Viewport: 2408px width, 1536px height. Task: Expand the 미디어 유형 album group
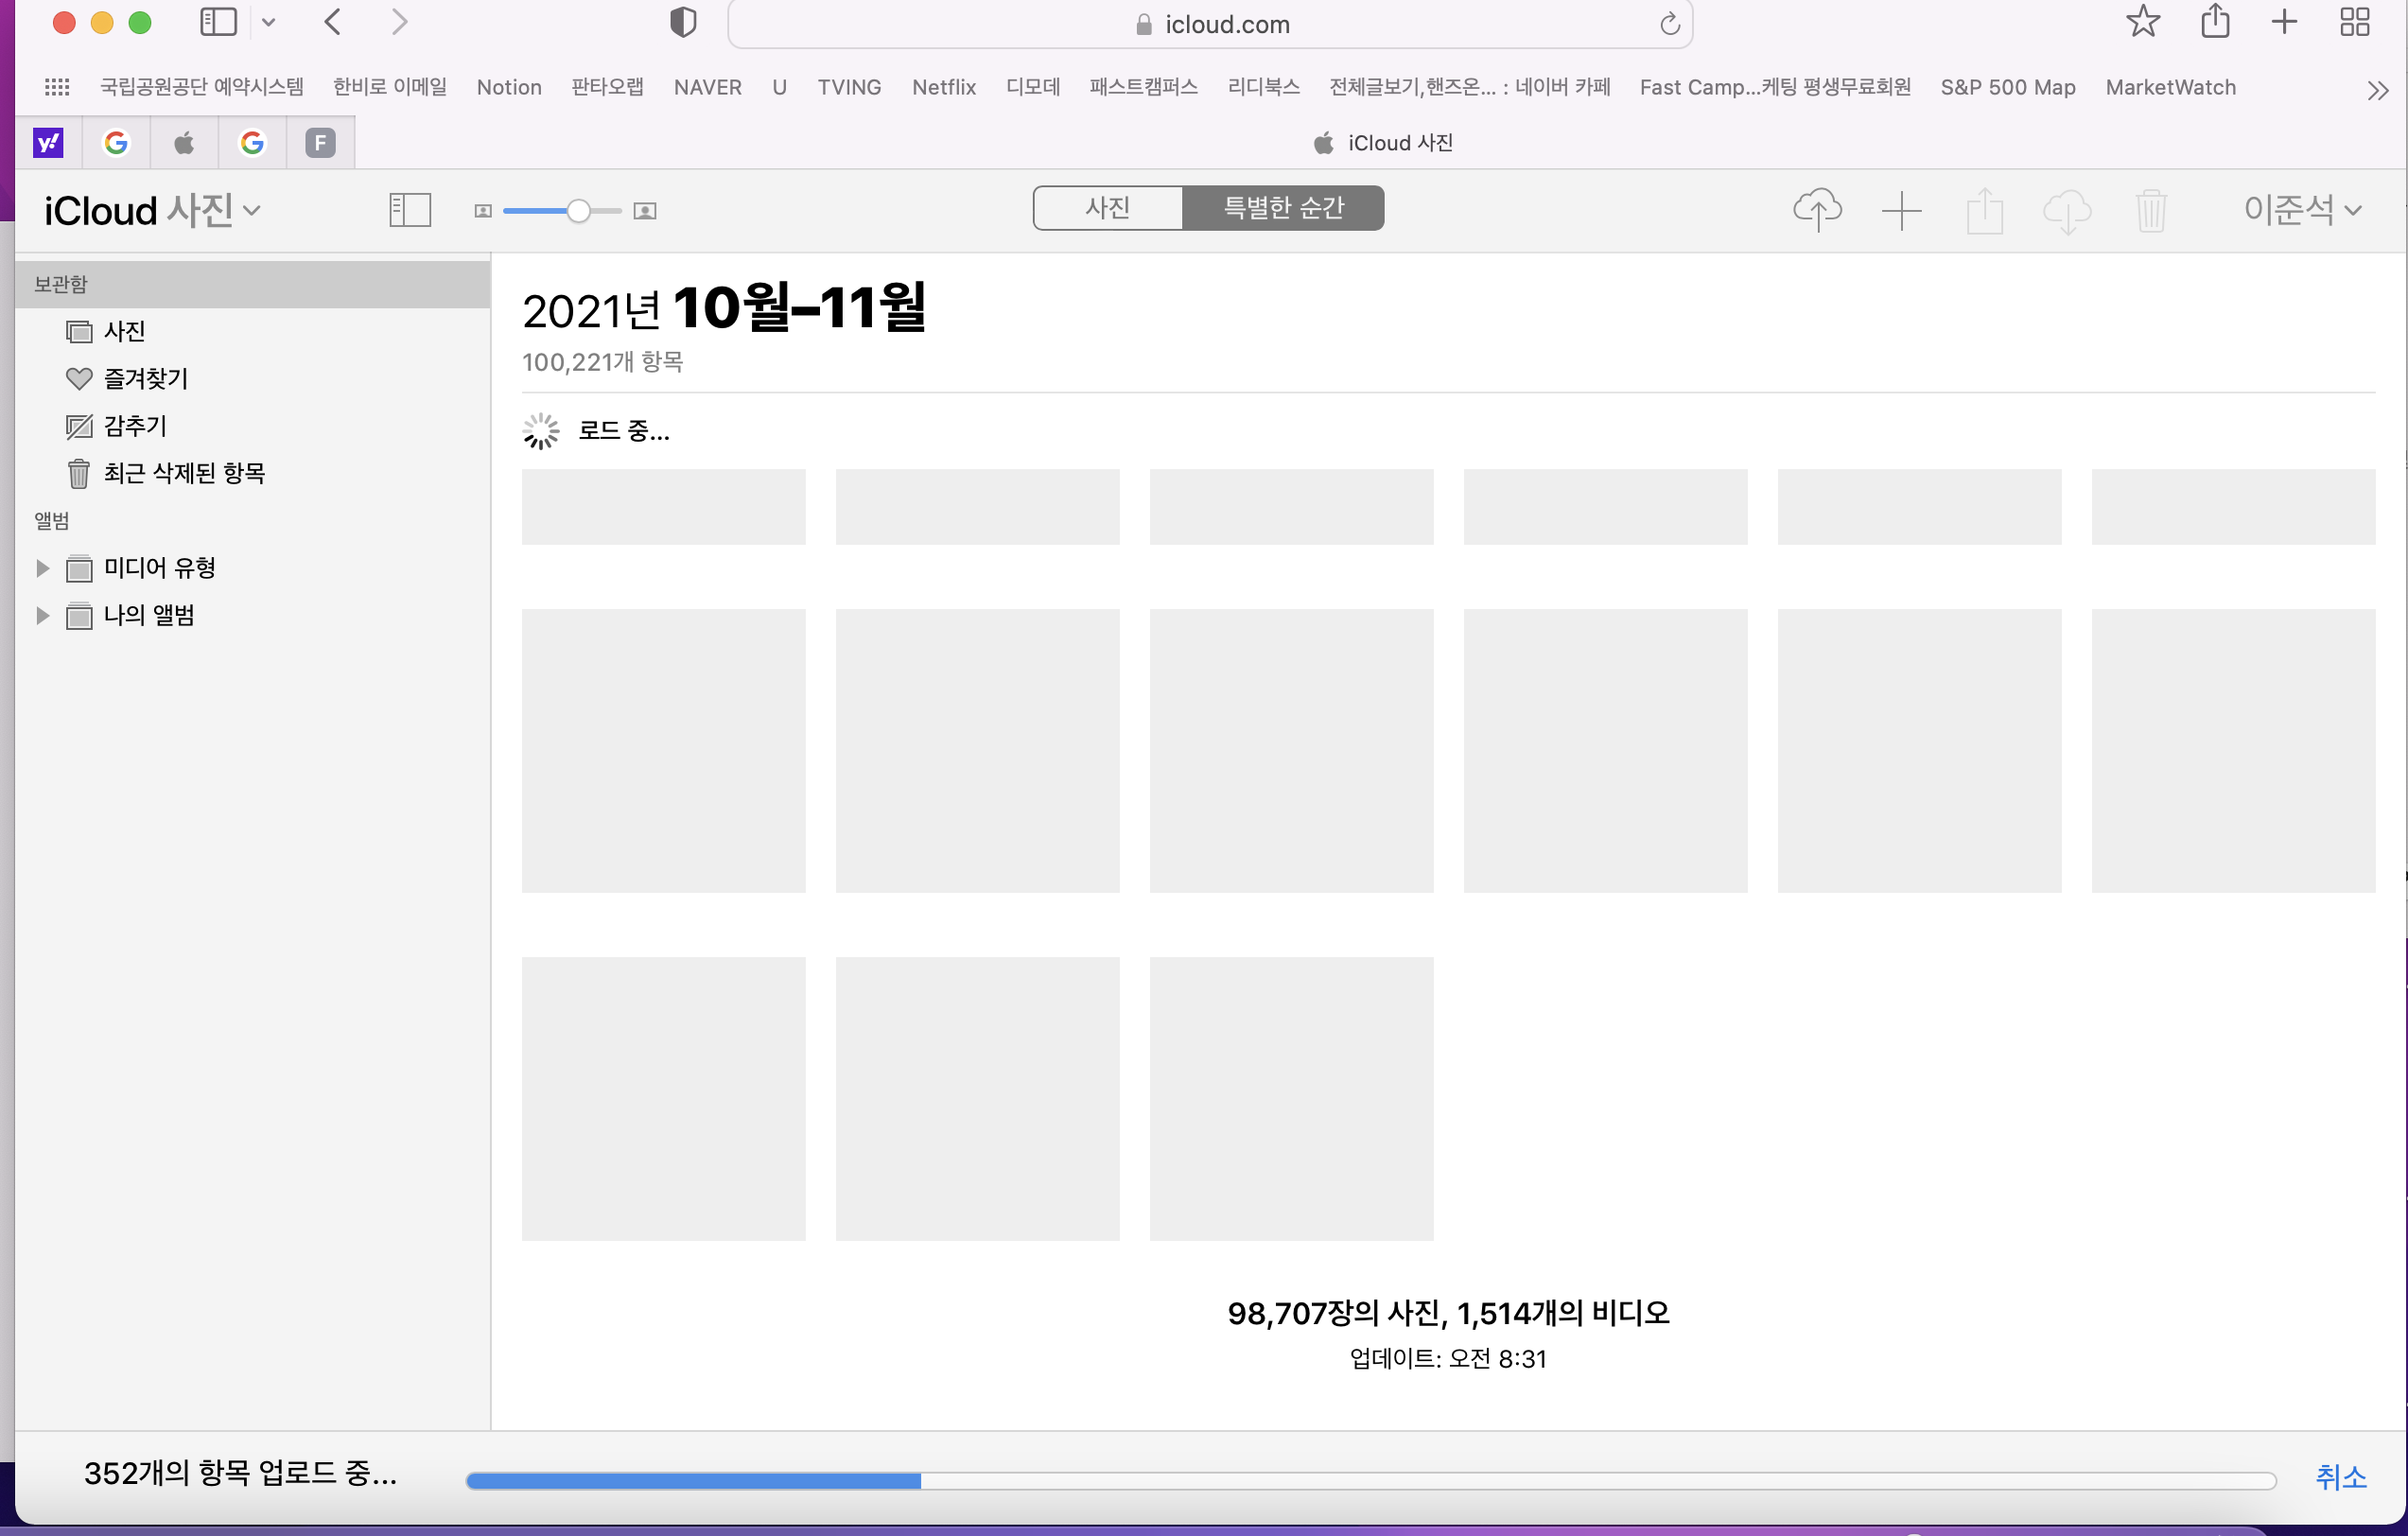click(42, 568)
